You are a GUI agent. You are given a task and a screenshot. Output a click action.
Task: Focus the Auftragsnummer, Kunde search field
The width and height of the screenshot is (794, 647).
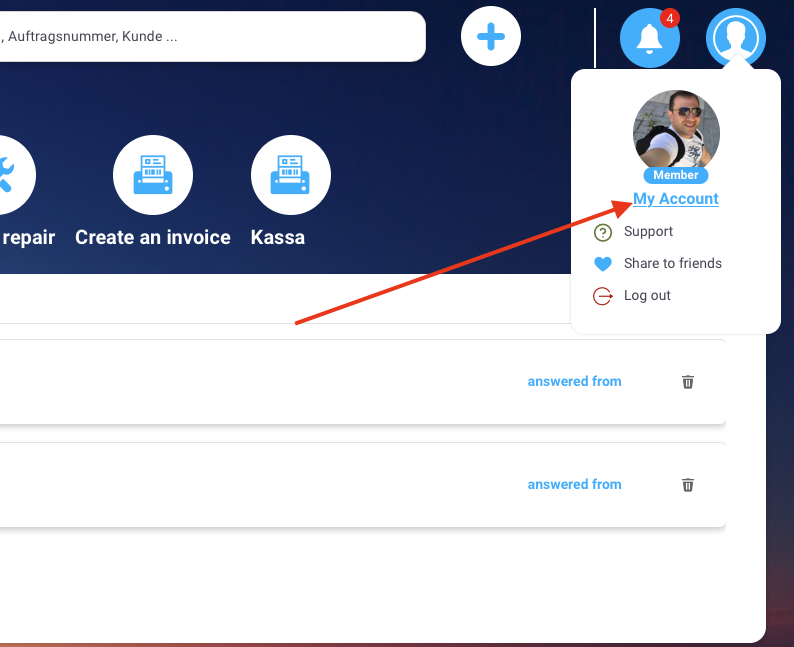(x=210, y=37)
